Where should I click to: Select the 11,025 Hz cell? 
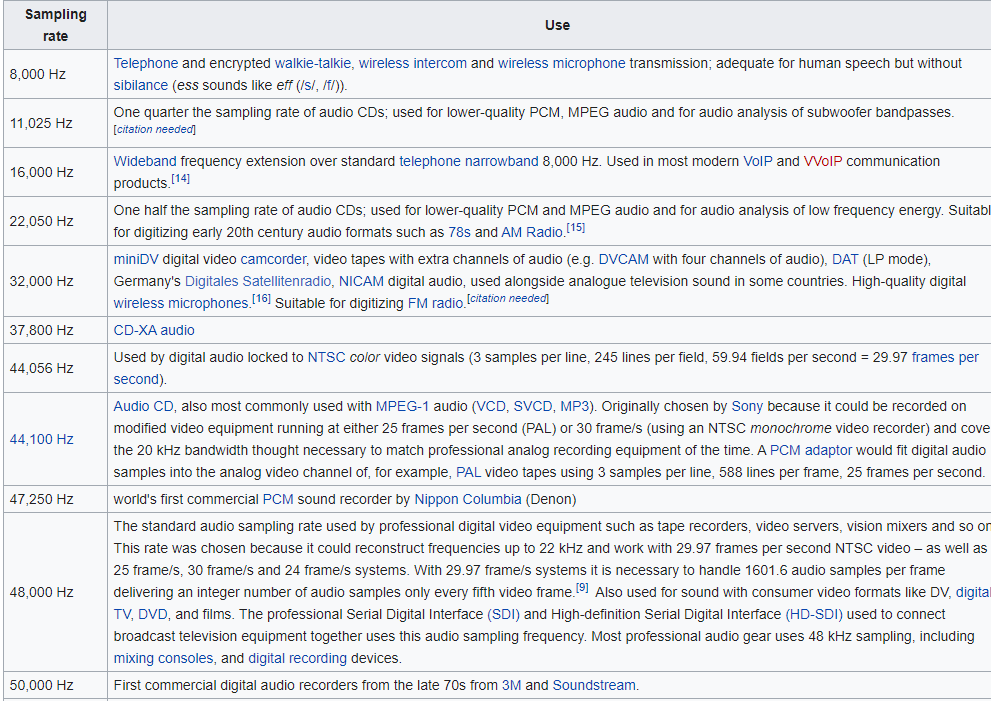56,123
